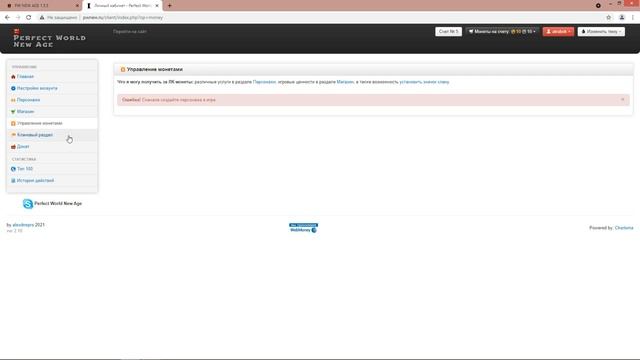This screenshot has width=640, height=360.
Task: Switch to the PW NEW AGE 1.5.1 tab
Action: pyautogui.click(x=41, y=6)
